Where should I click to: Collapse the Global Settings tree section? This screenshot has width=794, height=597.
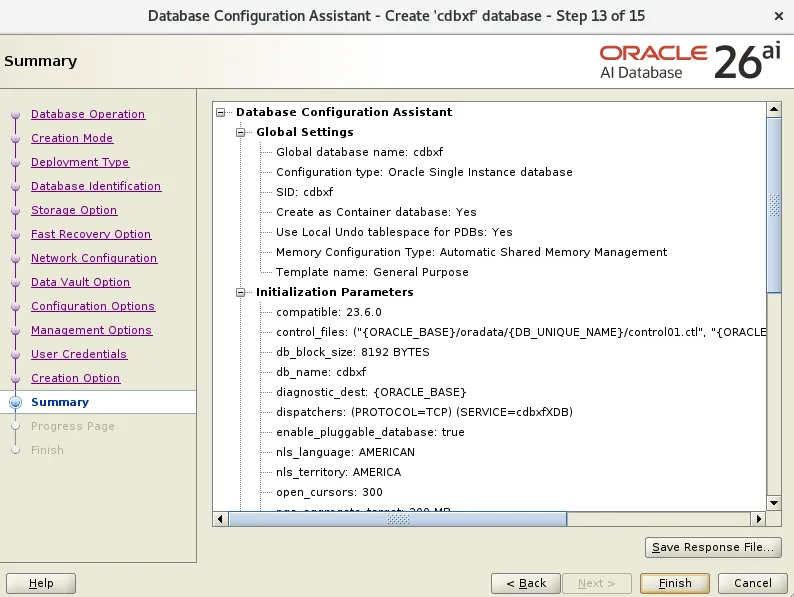coord(241,133)
